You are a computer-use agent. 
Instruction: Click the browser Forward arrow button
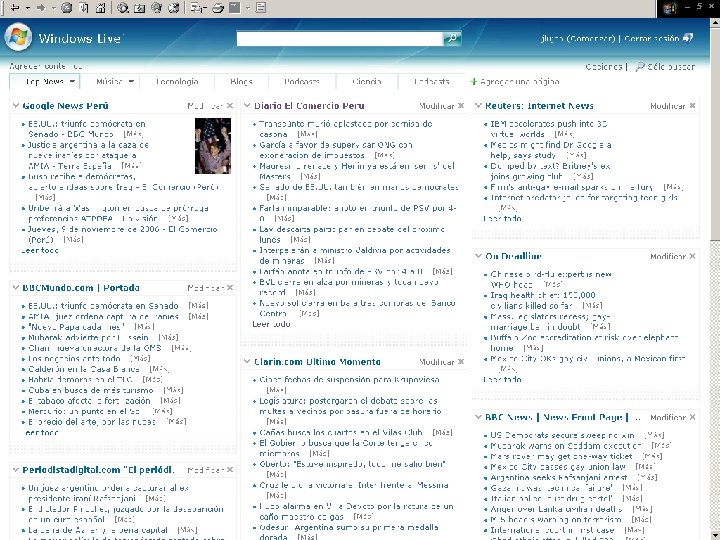[41, 8]
